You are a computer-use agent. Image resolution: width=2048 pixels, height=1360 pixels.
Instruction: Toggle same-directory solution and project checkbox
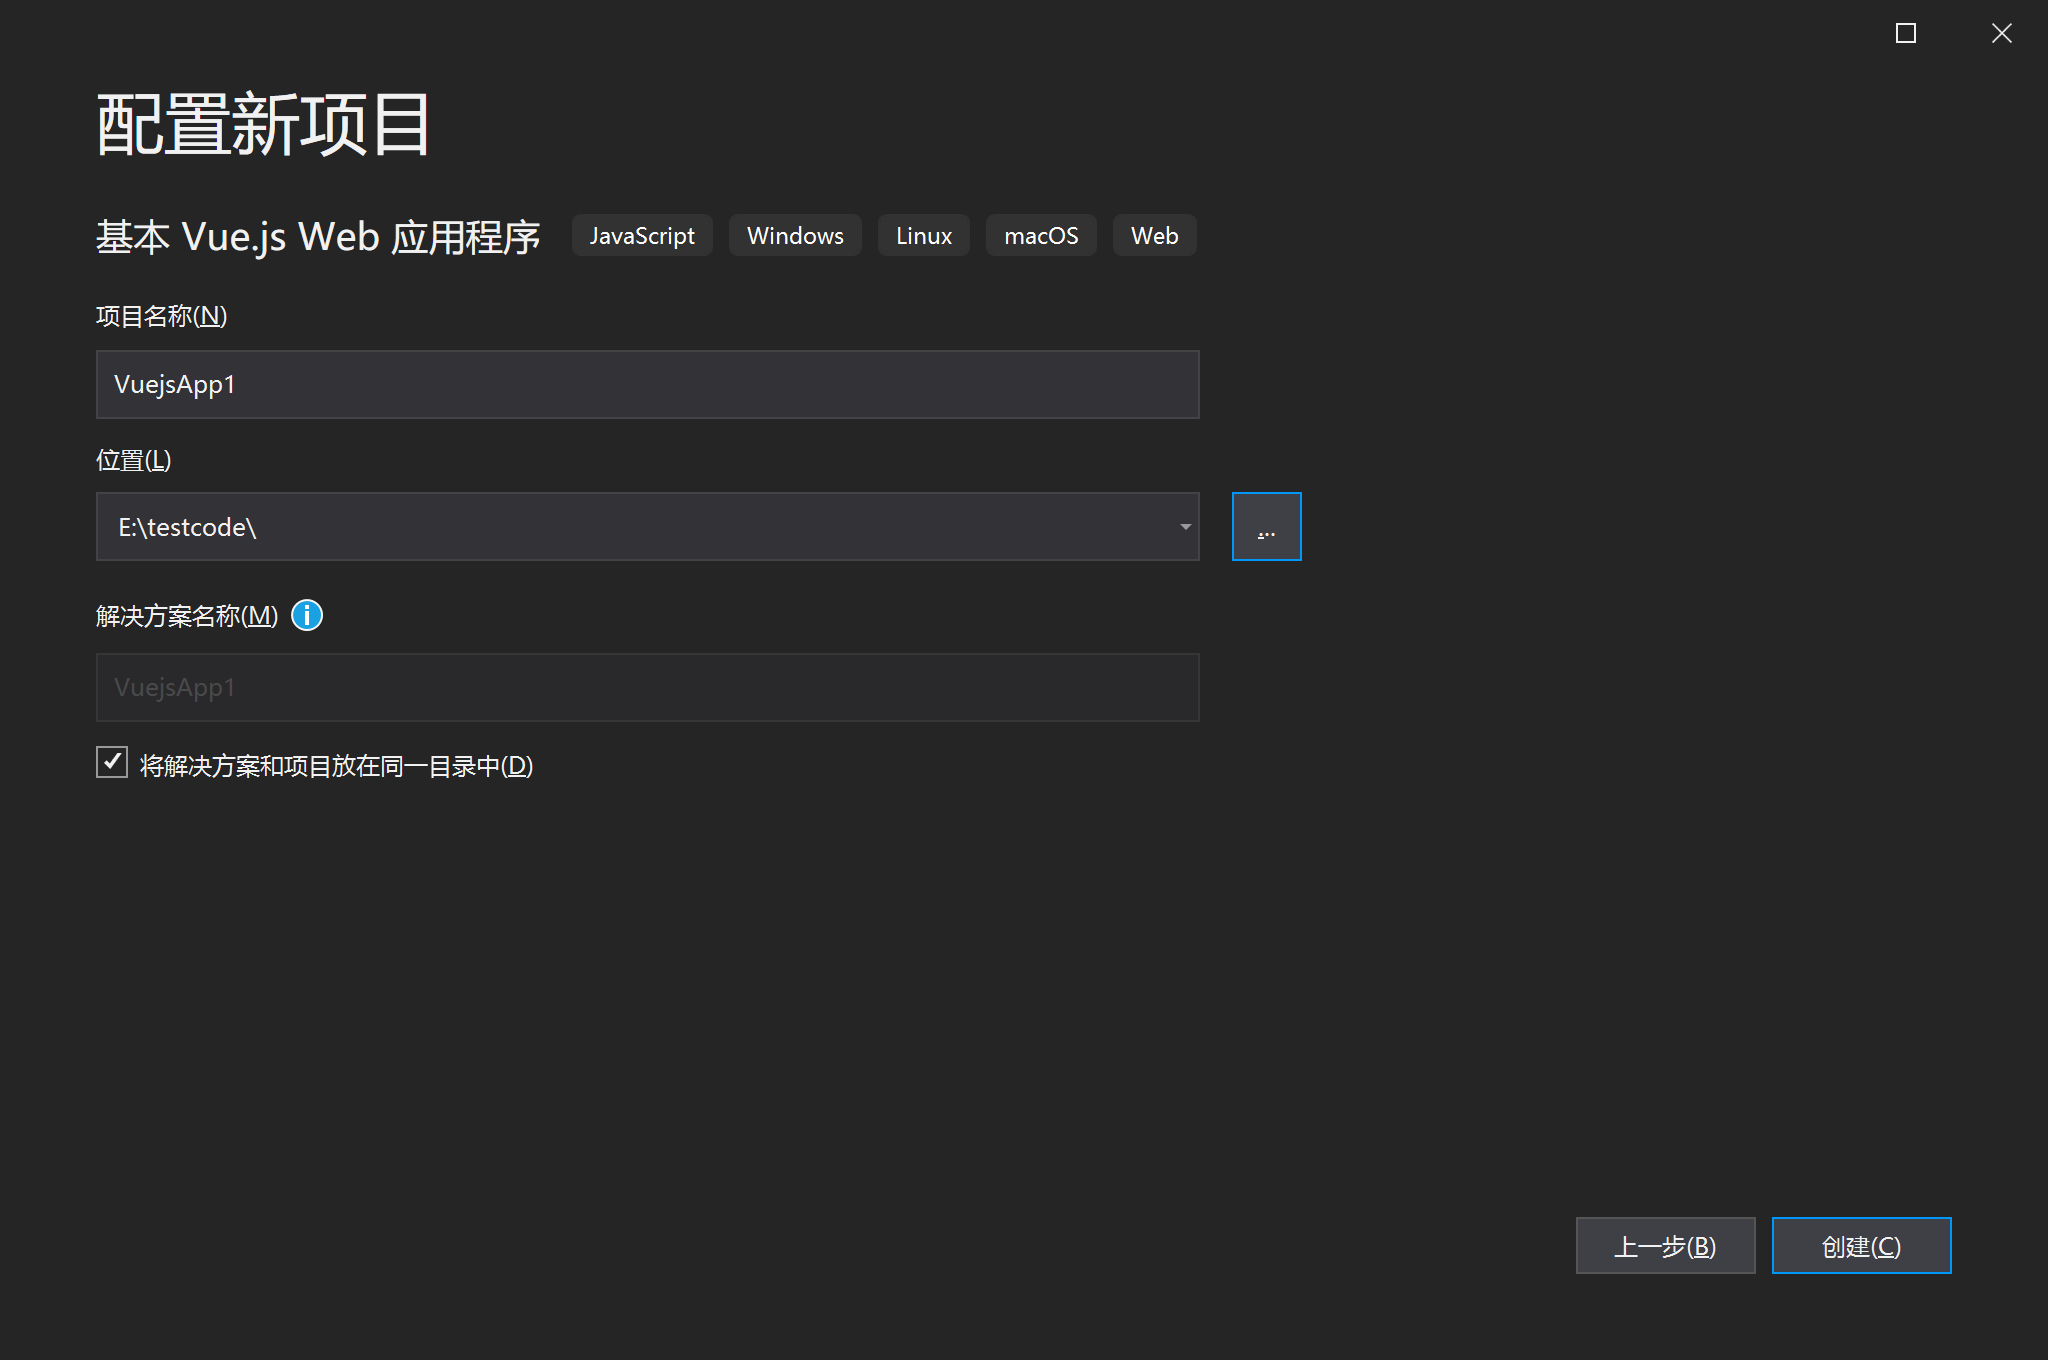pos(112,763)
